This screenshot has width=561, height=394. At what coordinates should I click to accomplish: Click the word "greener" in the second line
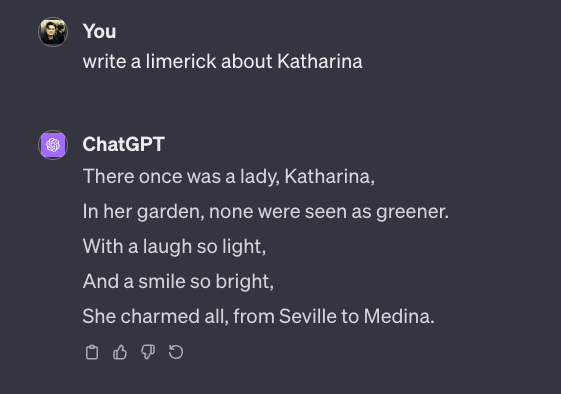point(412,212)
